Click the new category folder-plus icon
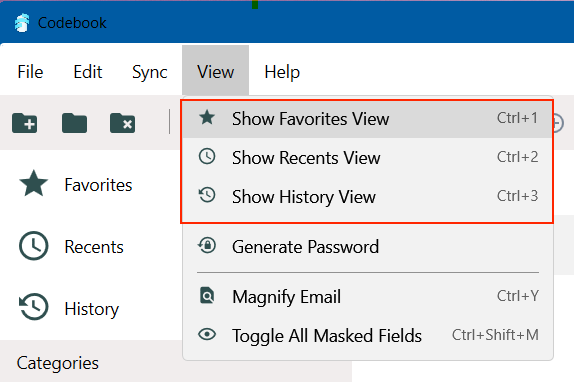 [25, 123]
